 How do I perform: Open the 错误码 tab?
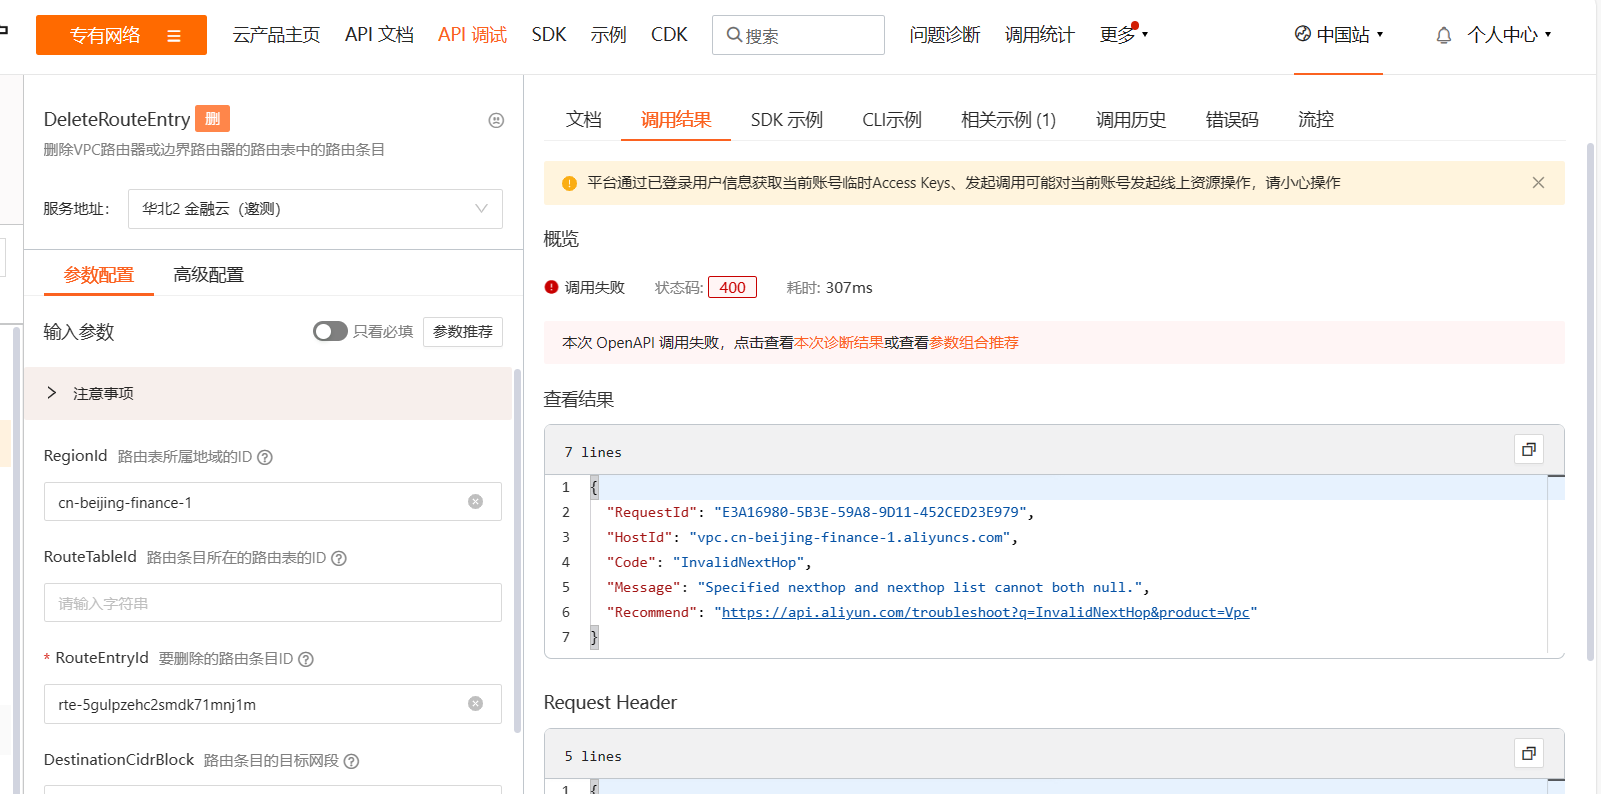1232,120
